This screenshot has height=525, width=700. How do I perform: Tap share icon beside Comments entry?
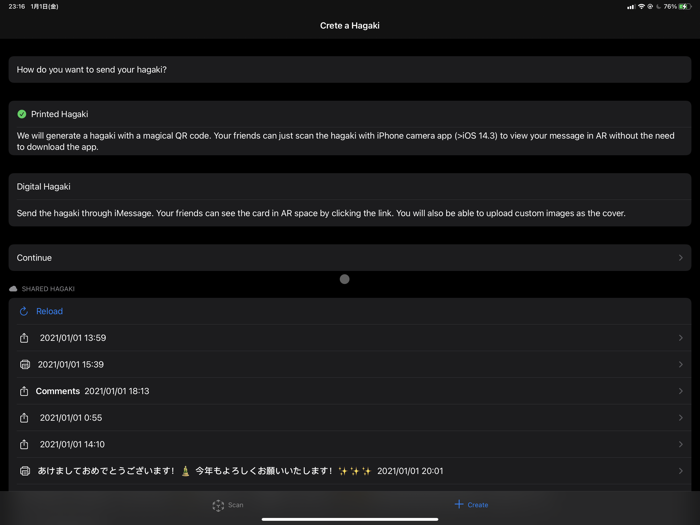tap(24, 391)
